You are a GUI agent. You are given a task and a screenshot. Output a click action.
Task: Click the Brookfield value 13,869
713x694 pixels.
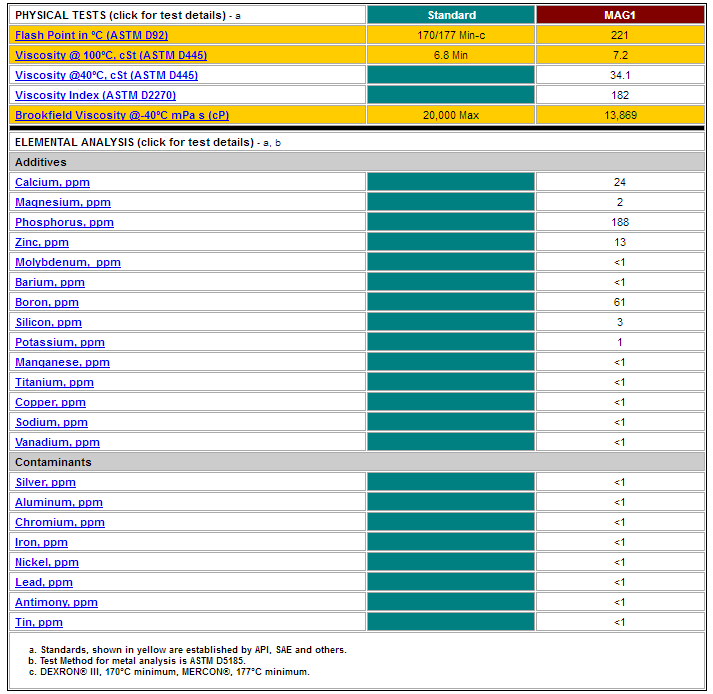tap(620, 115)
